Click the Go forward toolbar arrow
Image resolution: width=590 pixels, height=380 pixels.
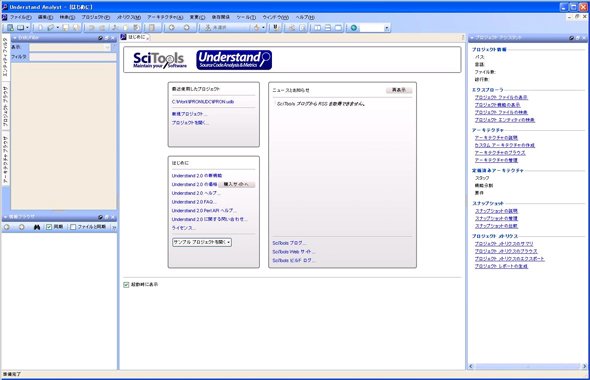(187, 28)
